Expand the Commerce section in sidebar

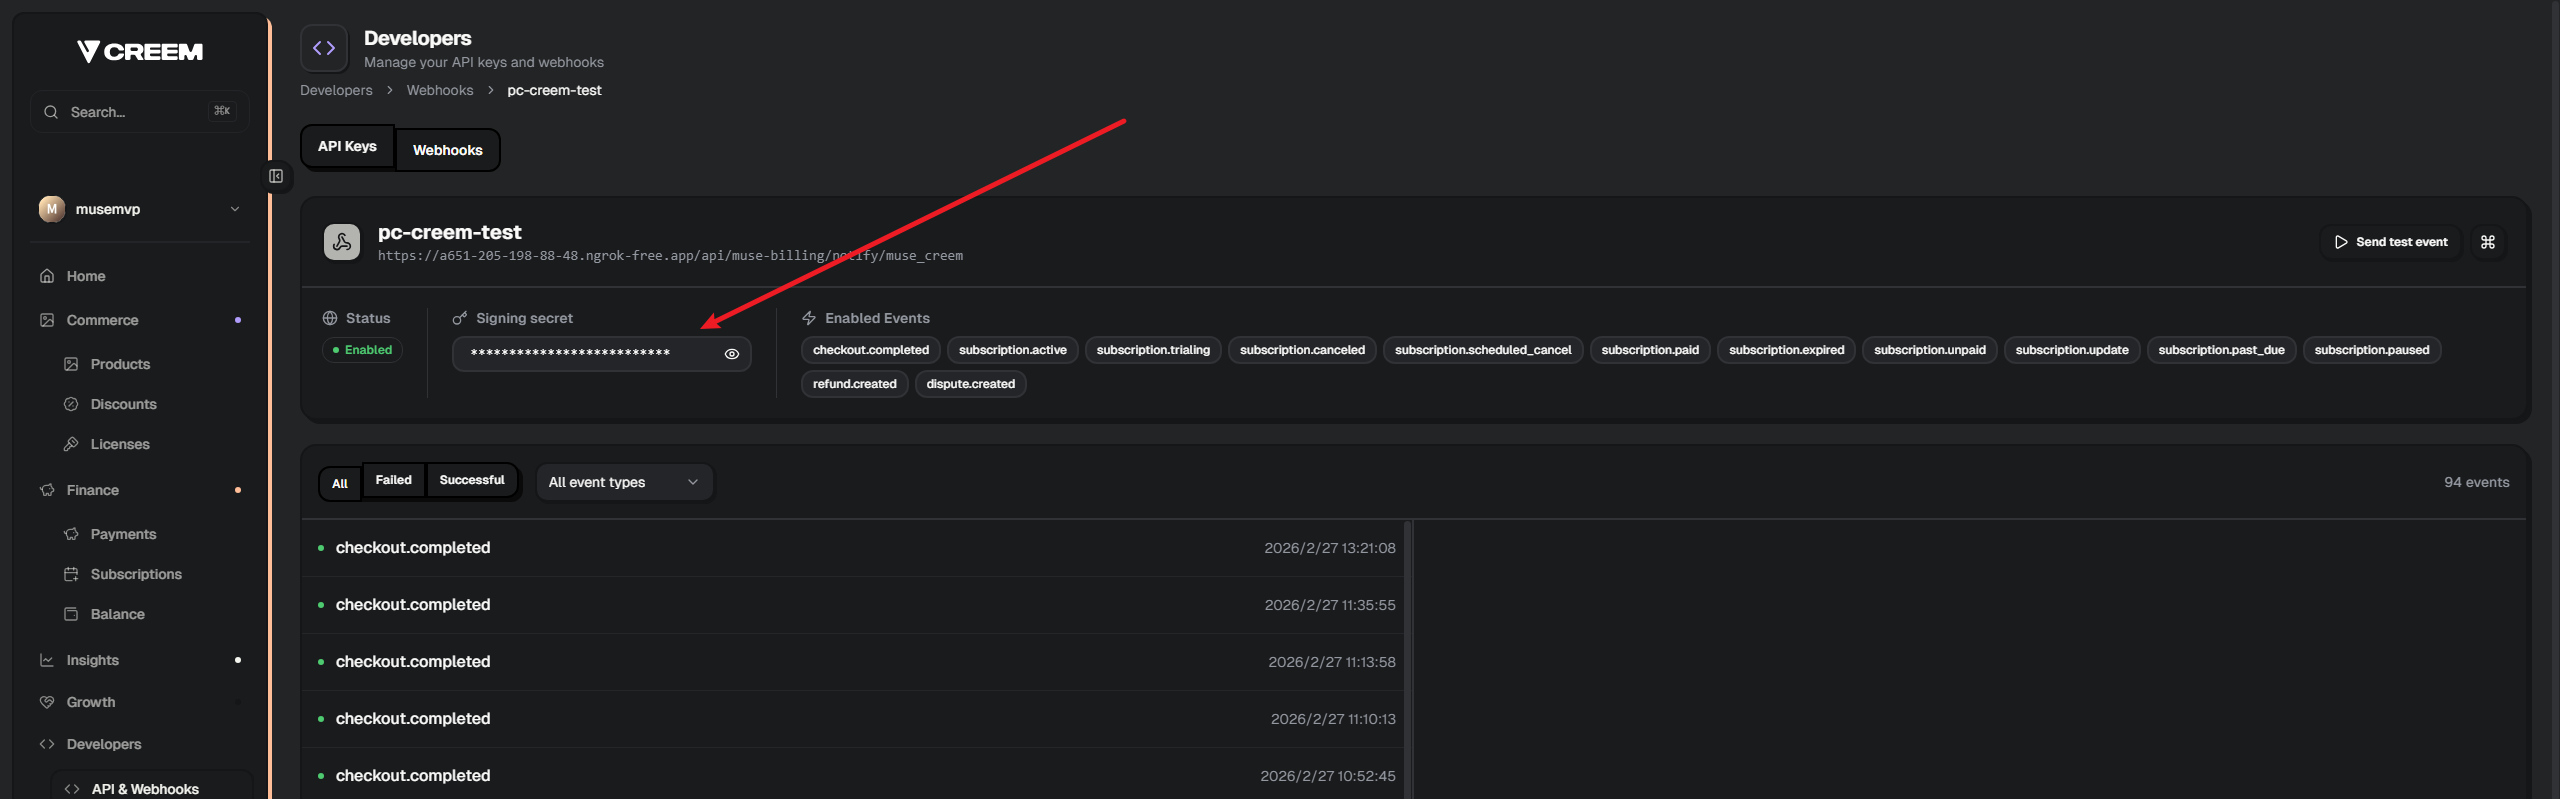click(102, 320)
